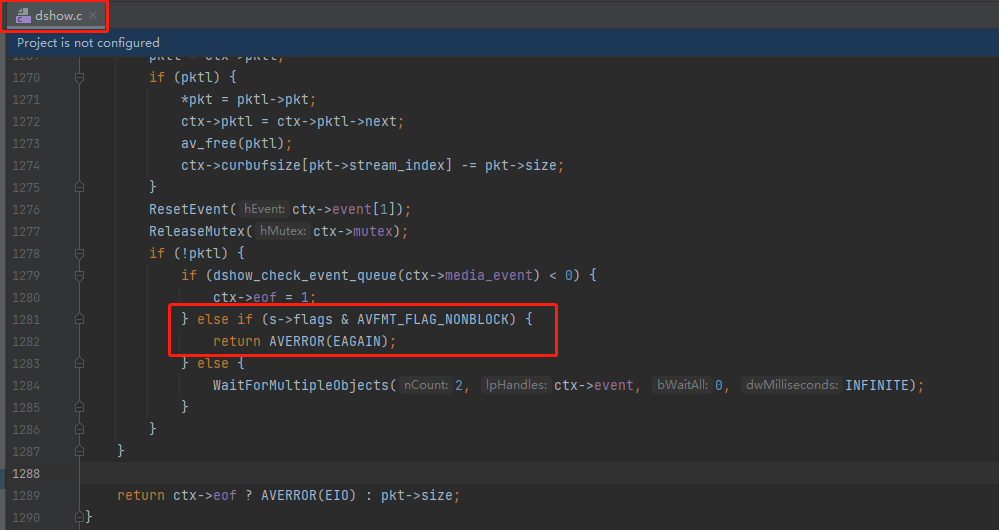Screen dimensions: 999x530
Task: Click the lpHandles inlay hint
Action: click(x=515, y=385)
